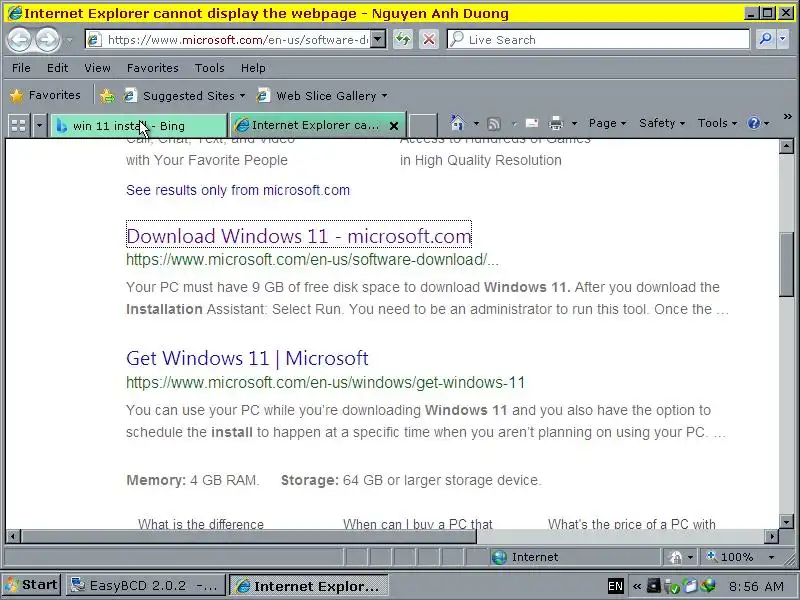The image size is (800, 600).
Task: Click the 8:56 AM system clock
Action: [x=756, y=586]
